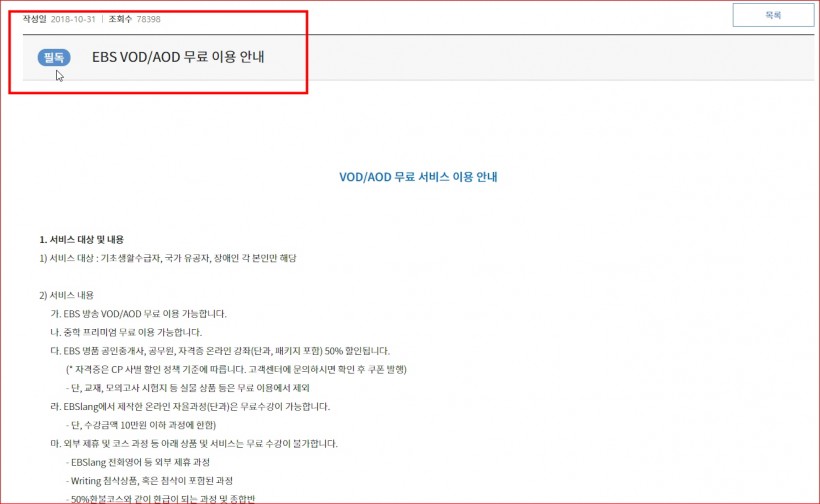Click item 라. EBSlang 온라인 자율과정
This screenshot has width=820, height=504.
tap(190, 406)
